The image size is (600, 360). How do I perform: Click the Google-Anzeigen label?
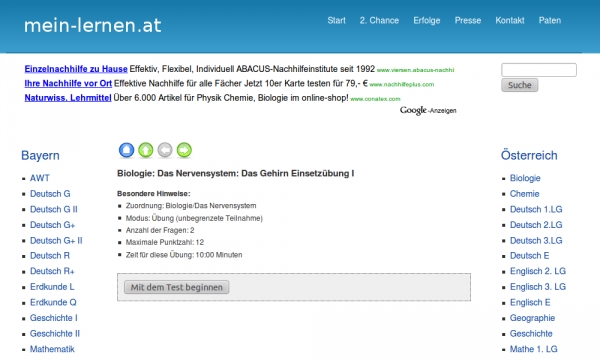point(428,111)
